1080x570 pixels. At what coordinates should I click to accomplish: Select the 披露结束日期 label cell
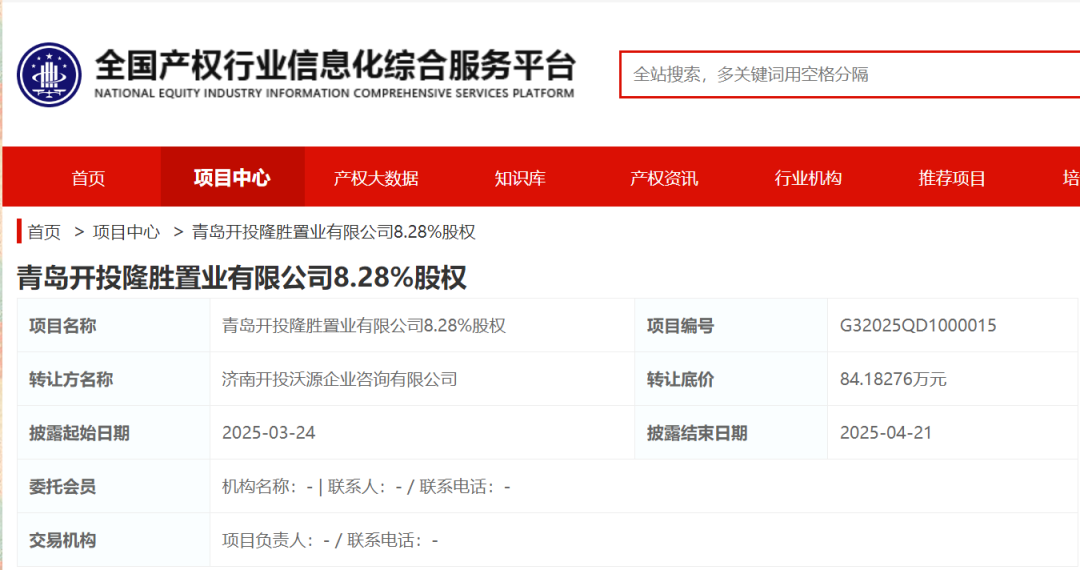point(731,433)
